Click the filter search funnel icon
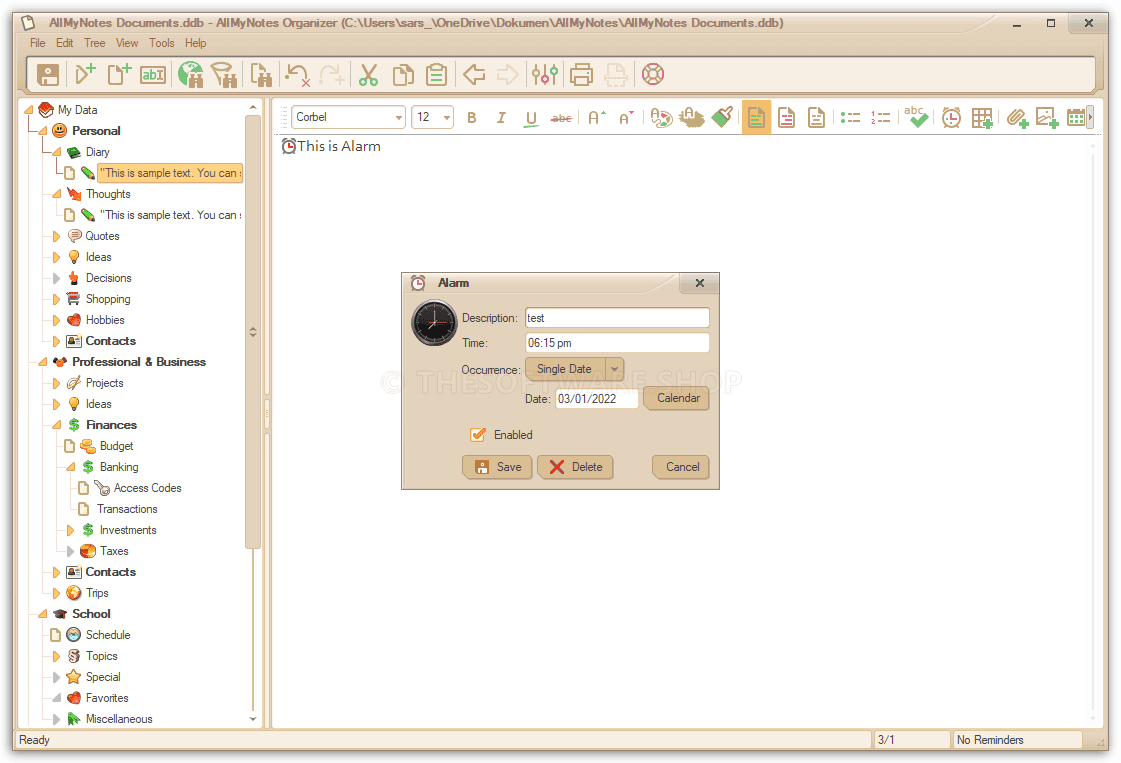This screenshot has width=1121, height=763. point(224,74)
